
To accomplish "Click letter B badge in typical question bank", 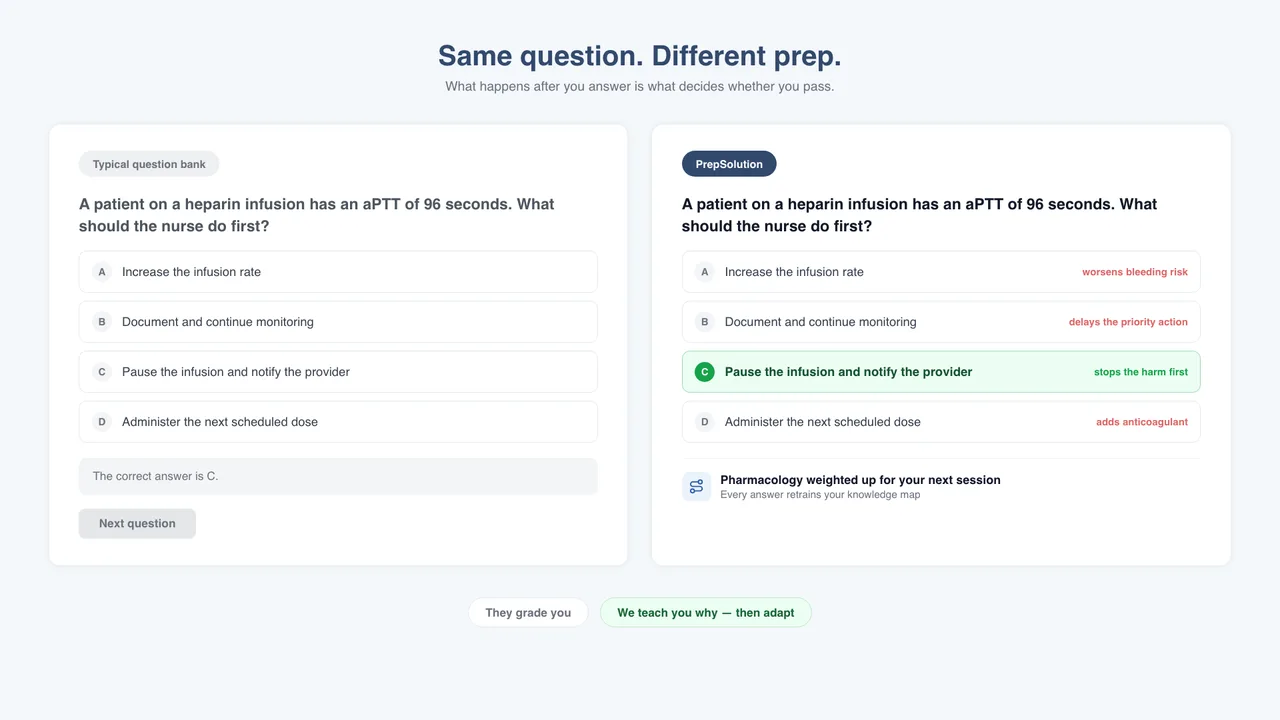I will tap(102, 322).
